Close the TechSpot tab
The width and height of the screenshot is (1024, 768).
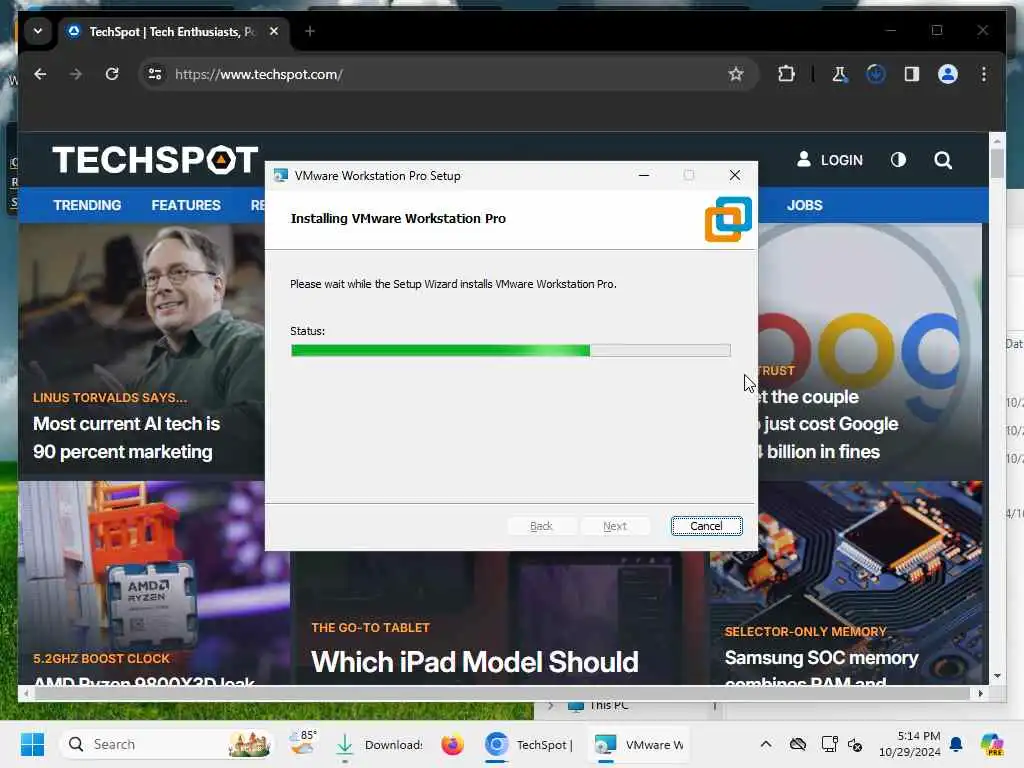274,31
